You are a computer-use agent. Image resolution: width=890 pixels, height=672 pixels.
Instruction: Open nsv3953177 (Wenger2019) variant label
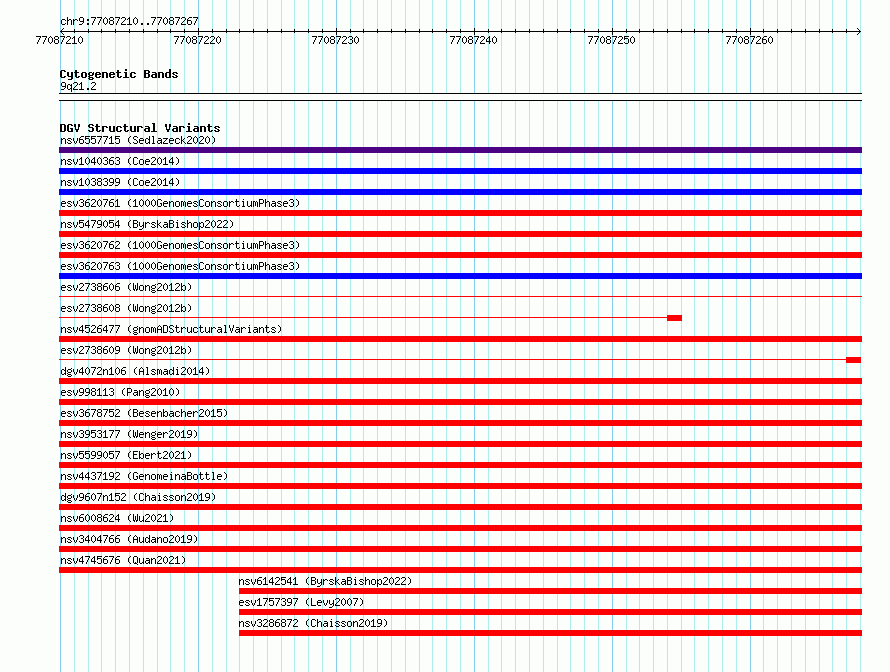[129, 434]
